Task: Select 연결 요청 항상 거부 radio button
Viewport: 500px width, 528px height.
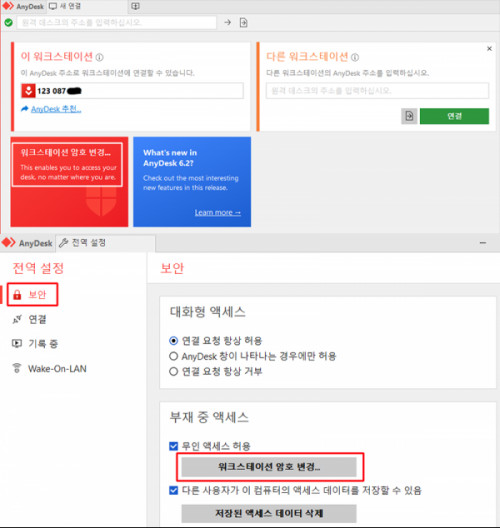Action: [173, 371]
